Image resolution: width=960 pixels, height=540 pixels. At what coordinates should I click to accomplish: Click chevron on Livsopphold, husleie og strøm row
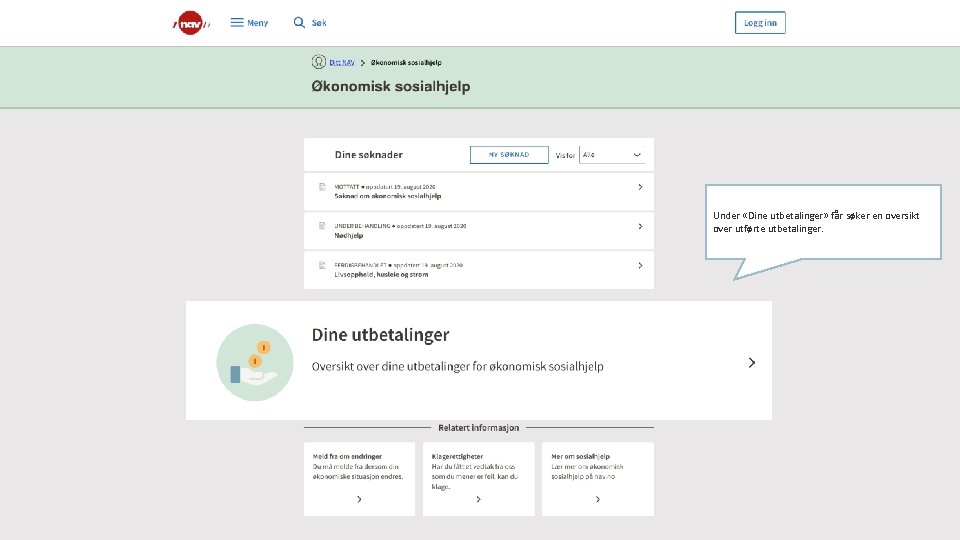[640, 266]
